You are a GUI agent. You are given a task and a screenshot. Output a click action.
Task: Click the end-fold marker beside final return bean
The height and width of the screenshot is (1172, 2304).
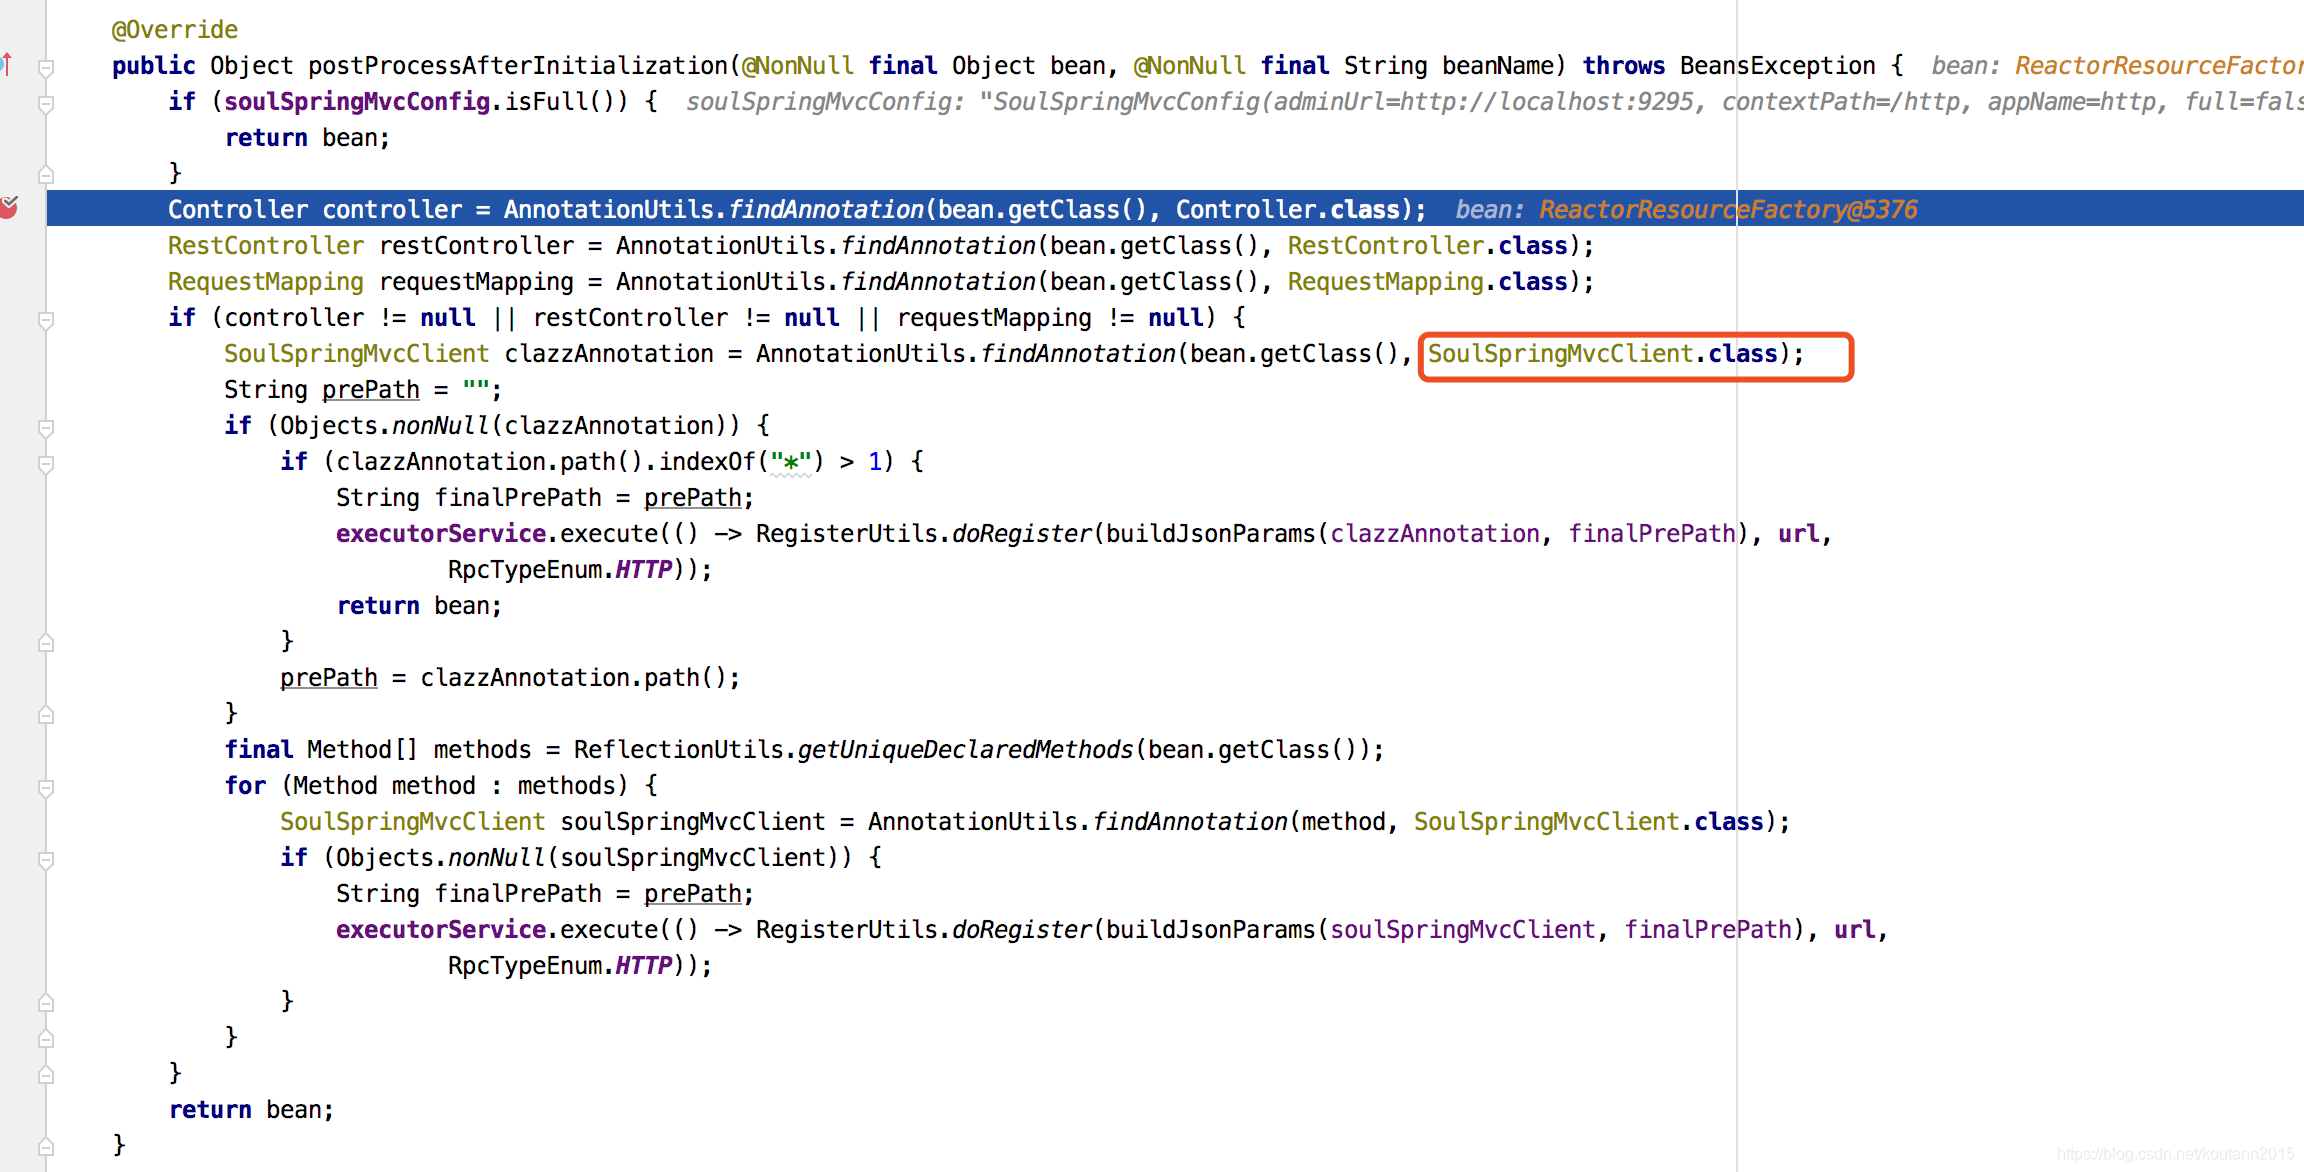[45, 1147]
